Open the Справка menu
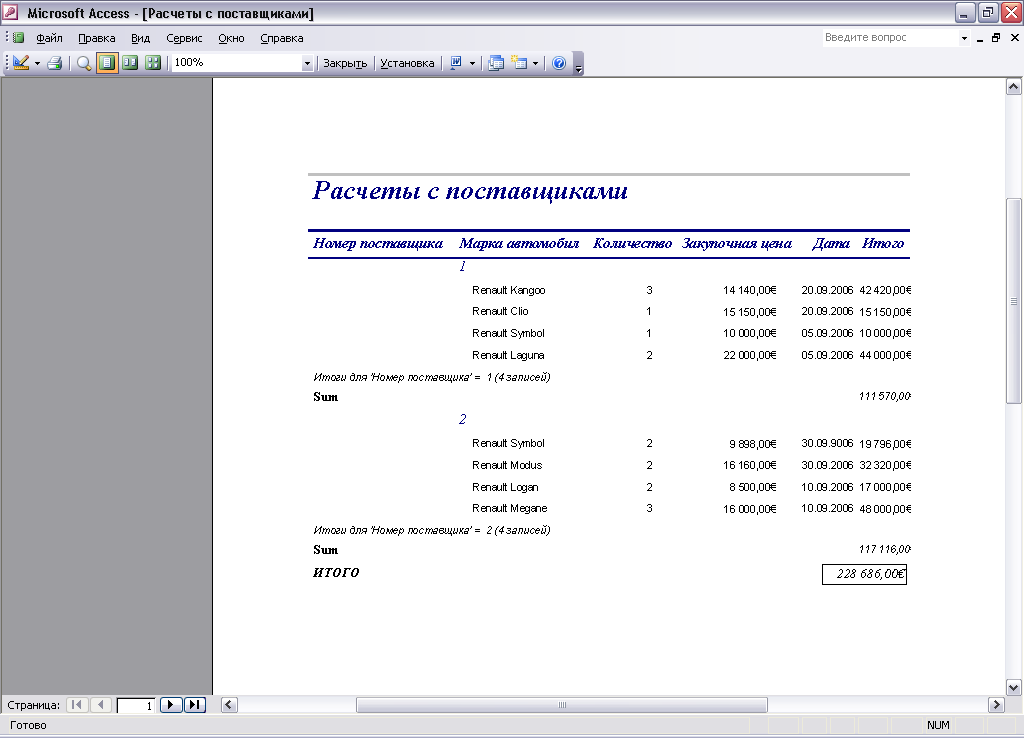 pos(281,38)
